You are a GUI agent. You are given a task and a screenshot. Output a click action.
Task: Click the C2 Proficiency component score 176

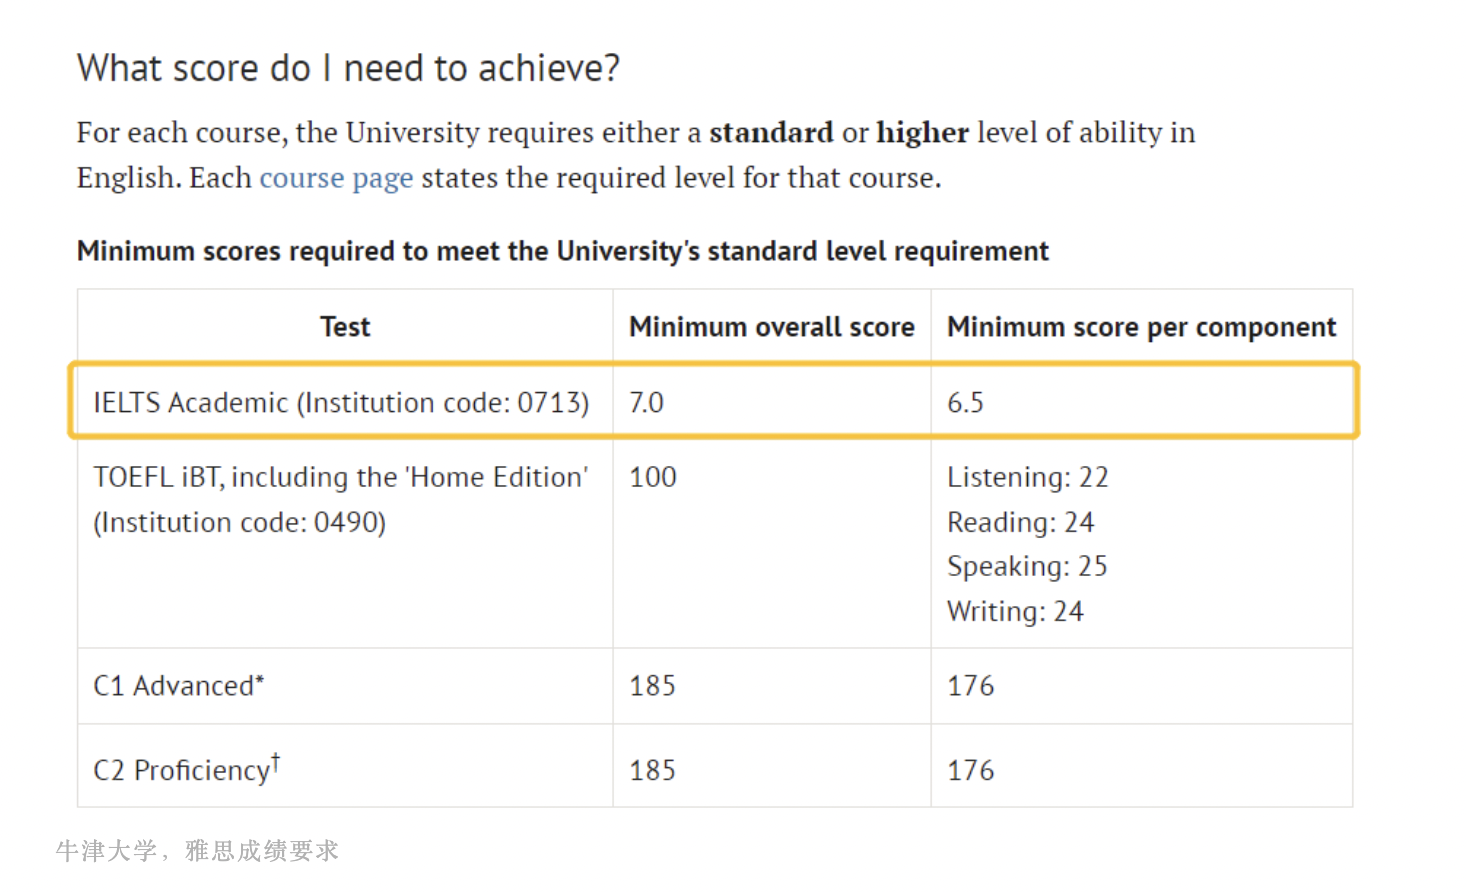[971, 770]
